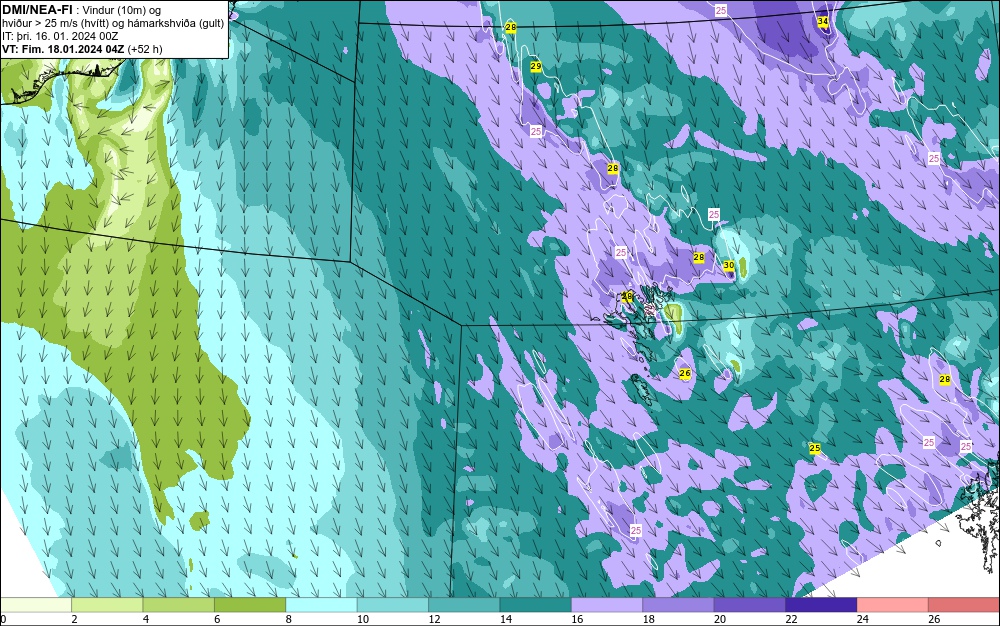Choose the dark teal 14–16 legend swatch
This screenshot has width=1000, height=626.
coord(536,605)
